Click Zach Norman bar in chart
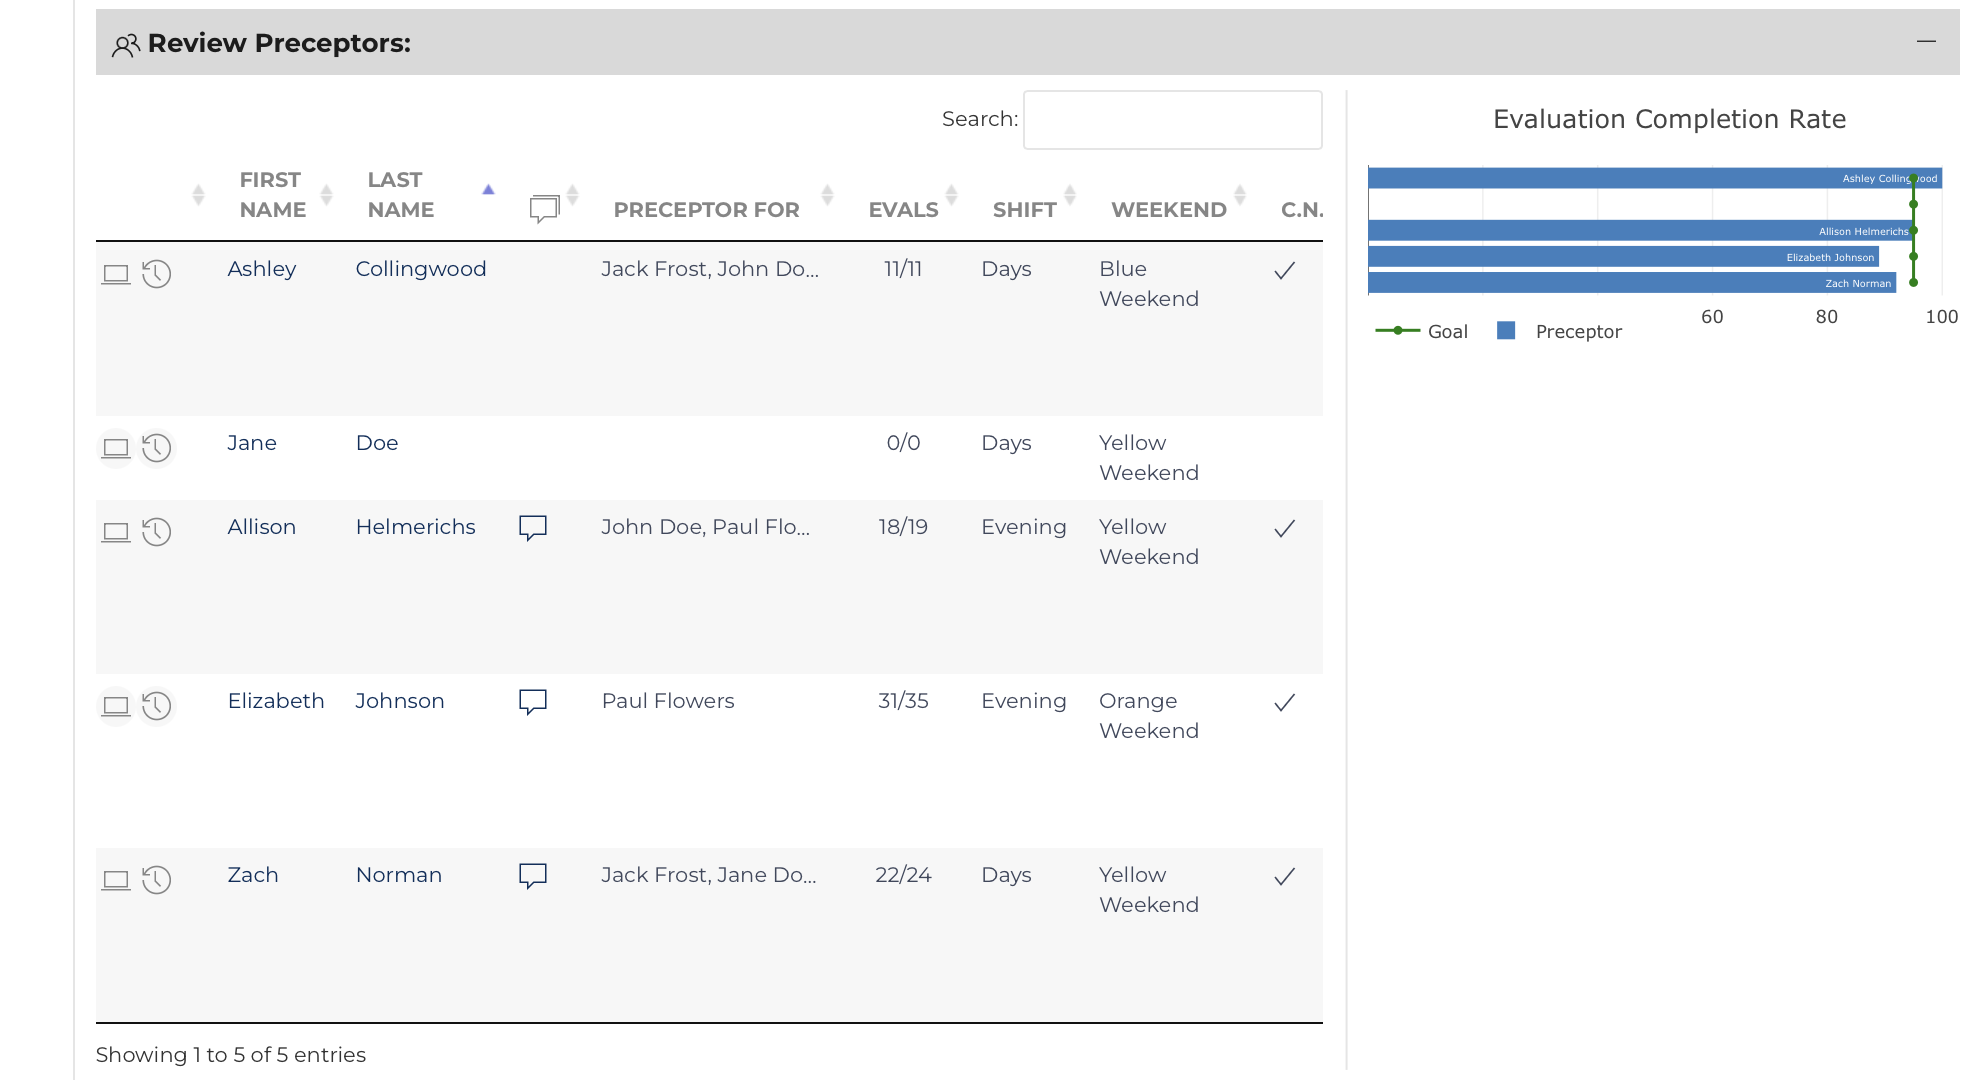The height and width of the screenshot is (1080, 1968). tap(1632, 283)
